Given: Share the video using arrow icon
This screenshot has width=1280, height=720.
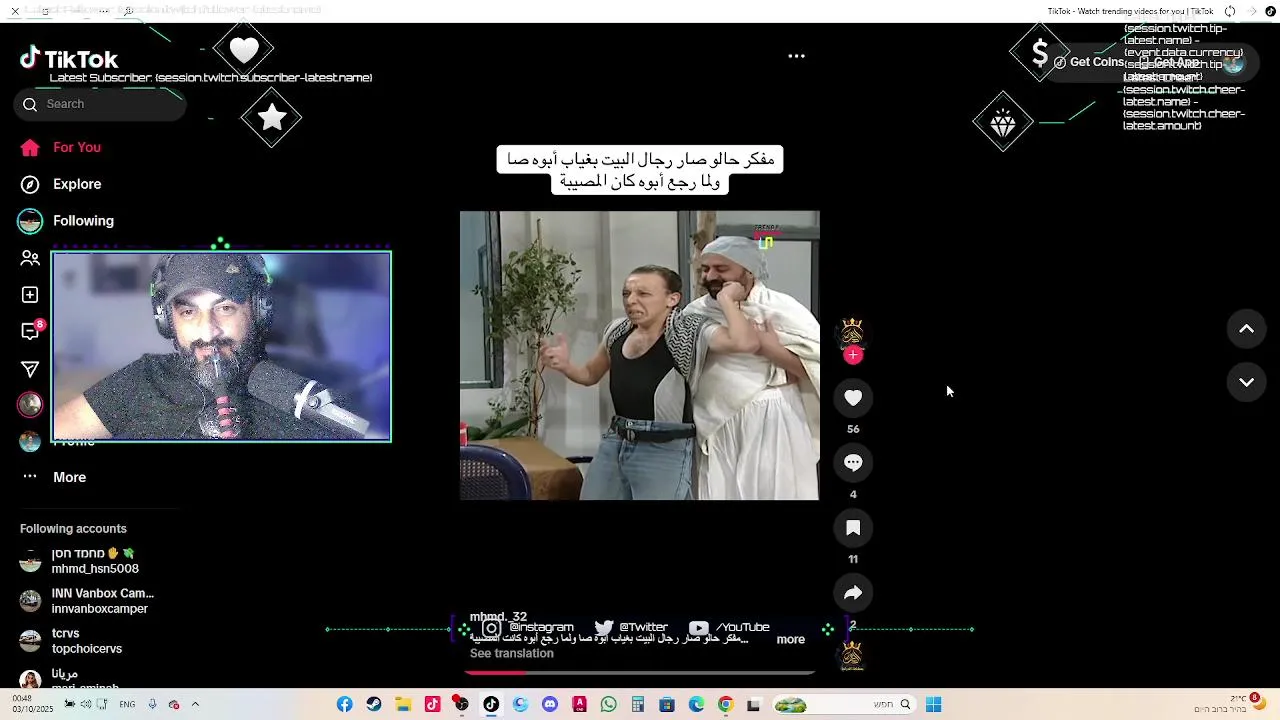Looking at the screenshot, I should pyautogui.click(x=853, y=593).
